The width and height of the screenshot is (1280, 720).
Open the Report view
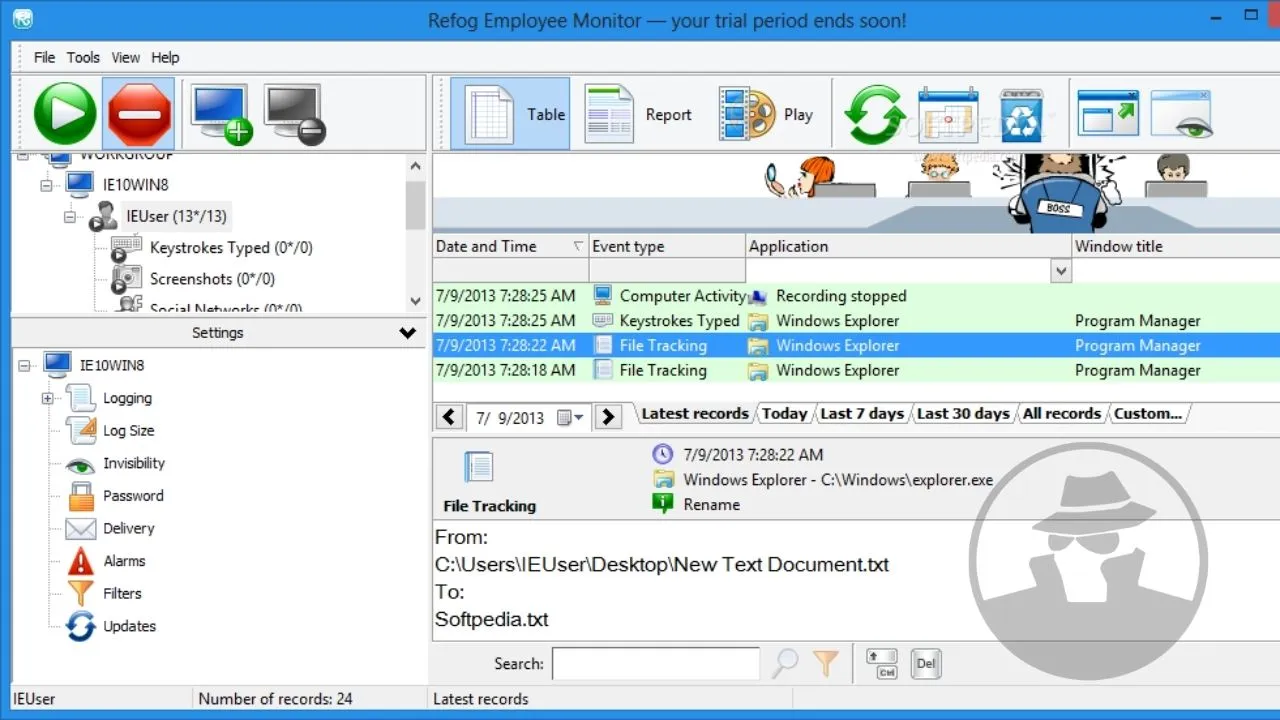(638, 114)
